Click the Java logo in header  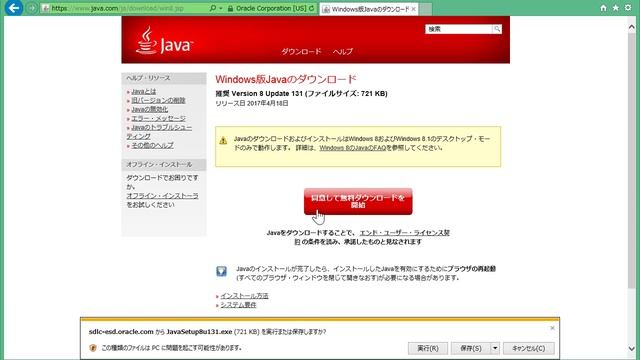tap(164, 41)
